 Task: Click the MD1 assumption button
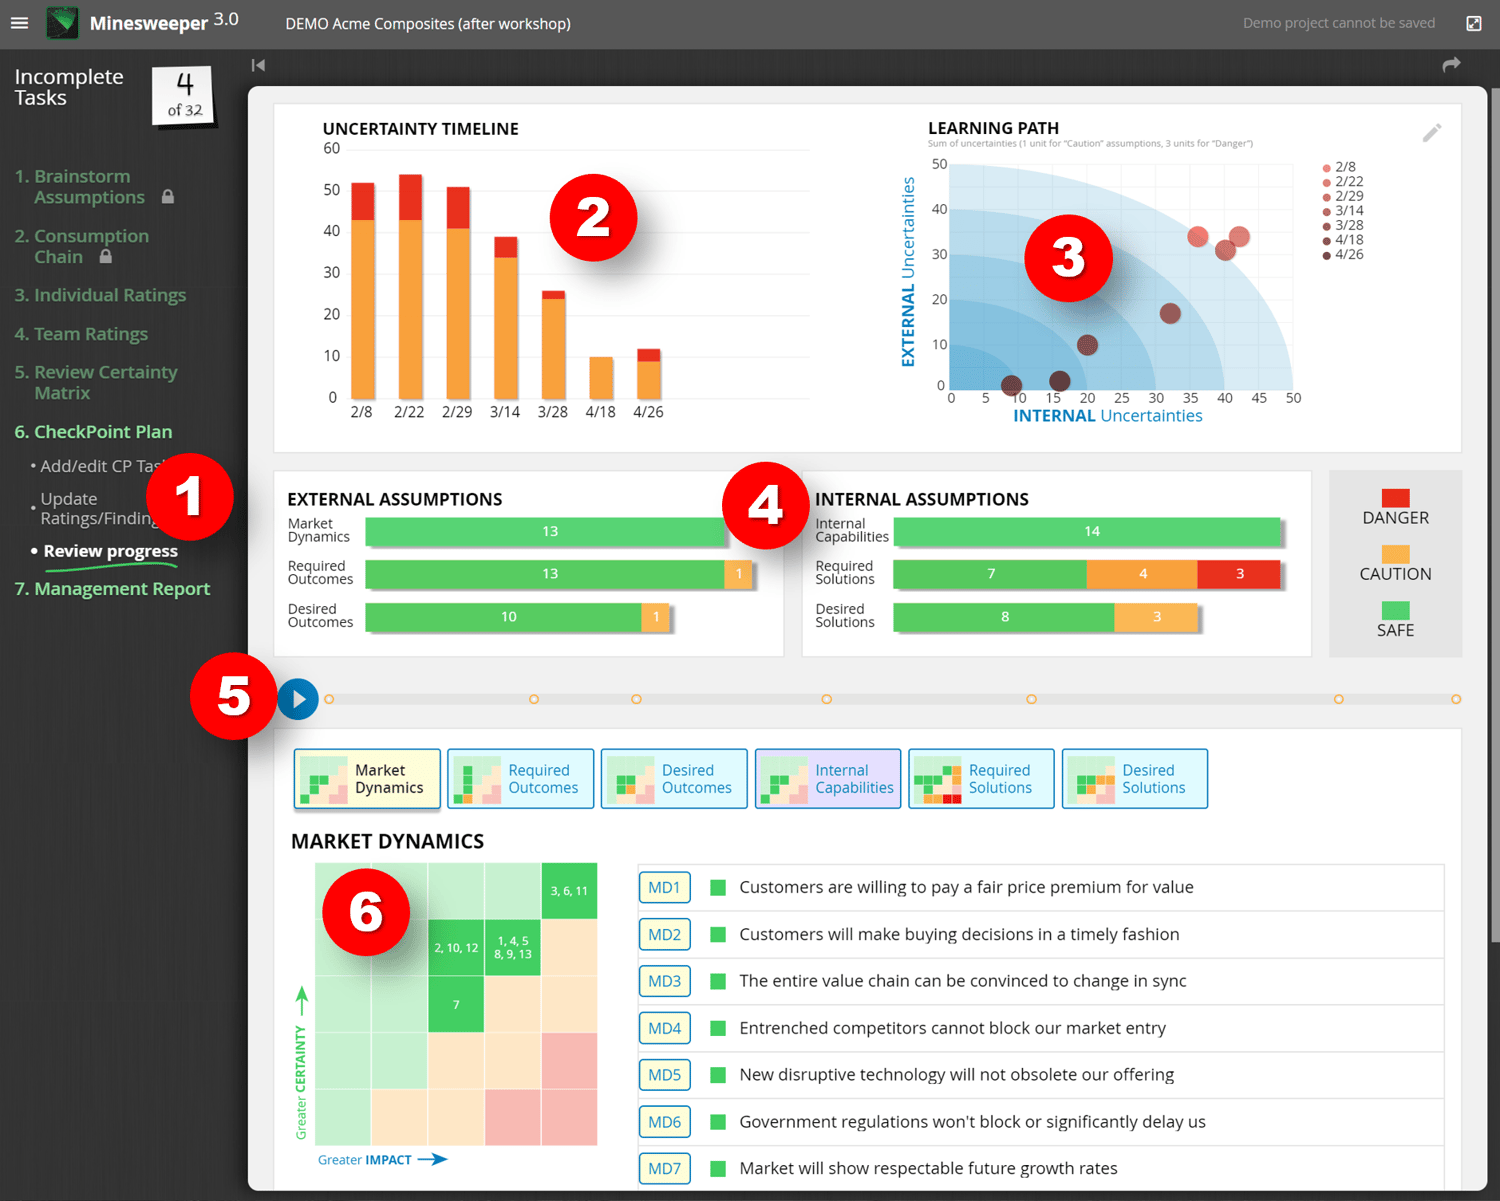coord(664,887)
